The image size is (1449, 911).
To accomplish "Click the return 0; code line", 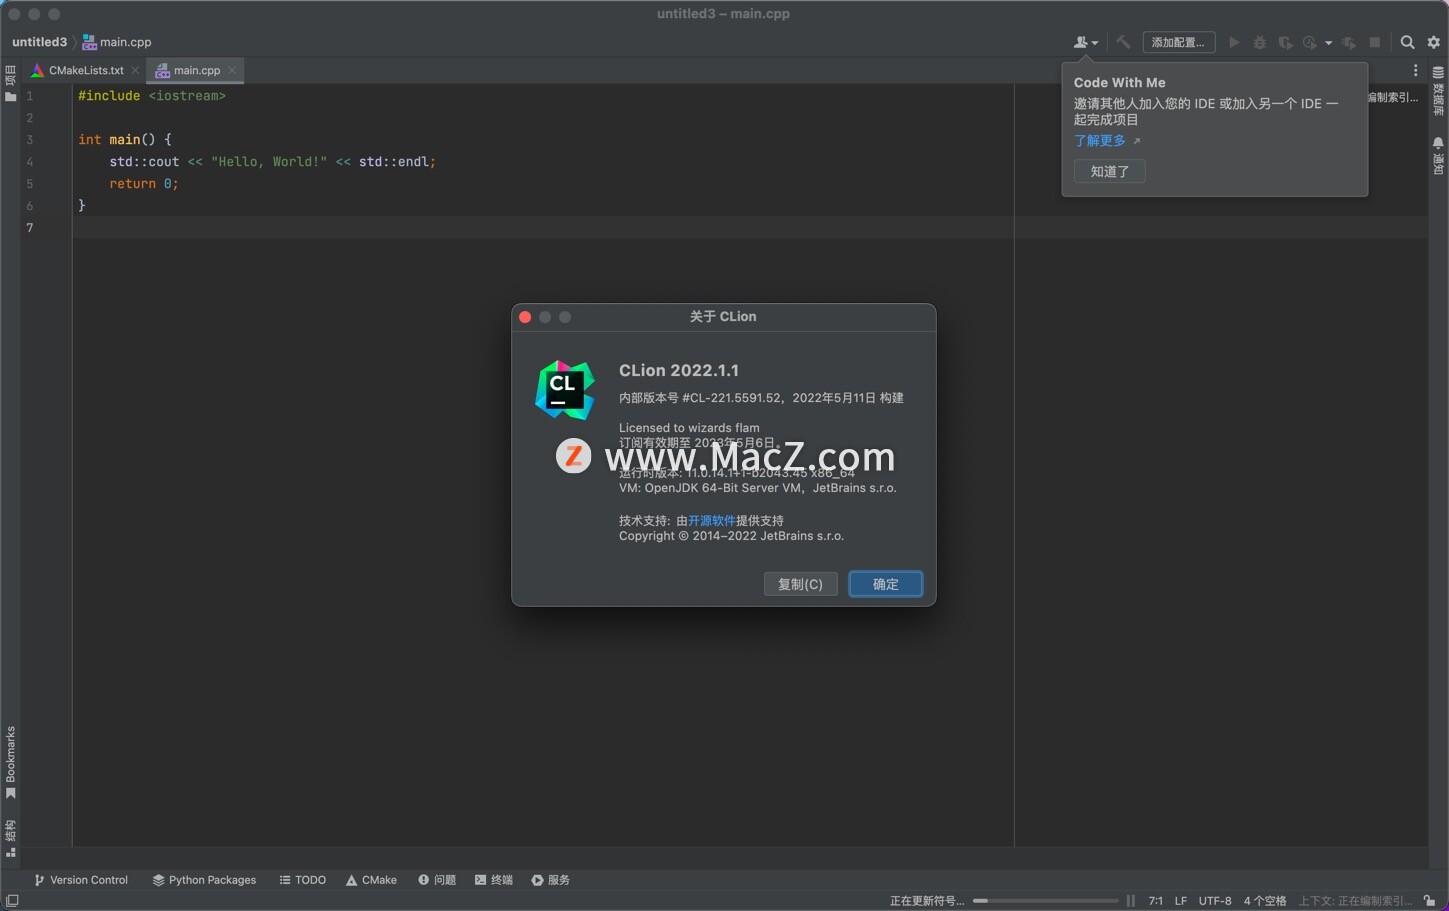I will pyautogui.click(x=144, y=184).
